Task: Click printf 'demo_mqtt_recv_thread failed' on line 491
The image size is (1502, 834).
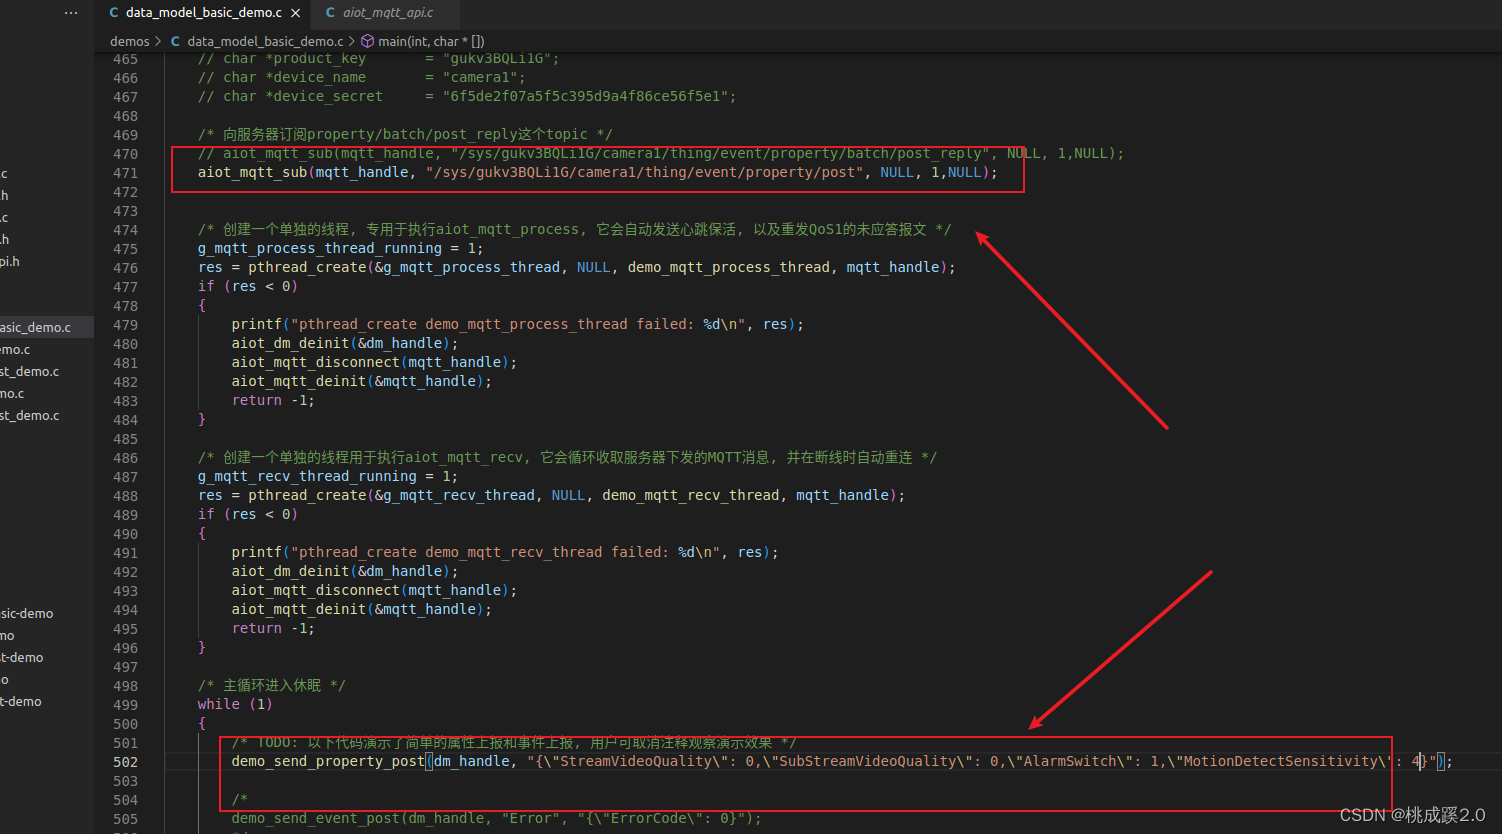Action: 505,553
